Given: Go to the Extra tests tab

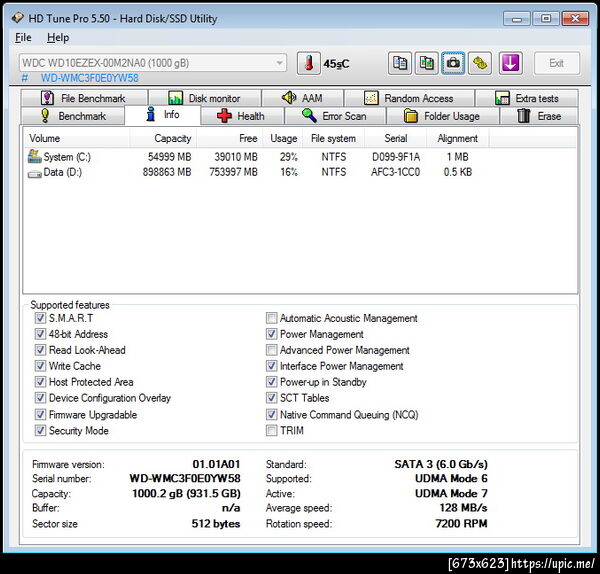Looking at the screenshot, I should [x=527, y=98].
